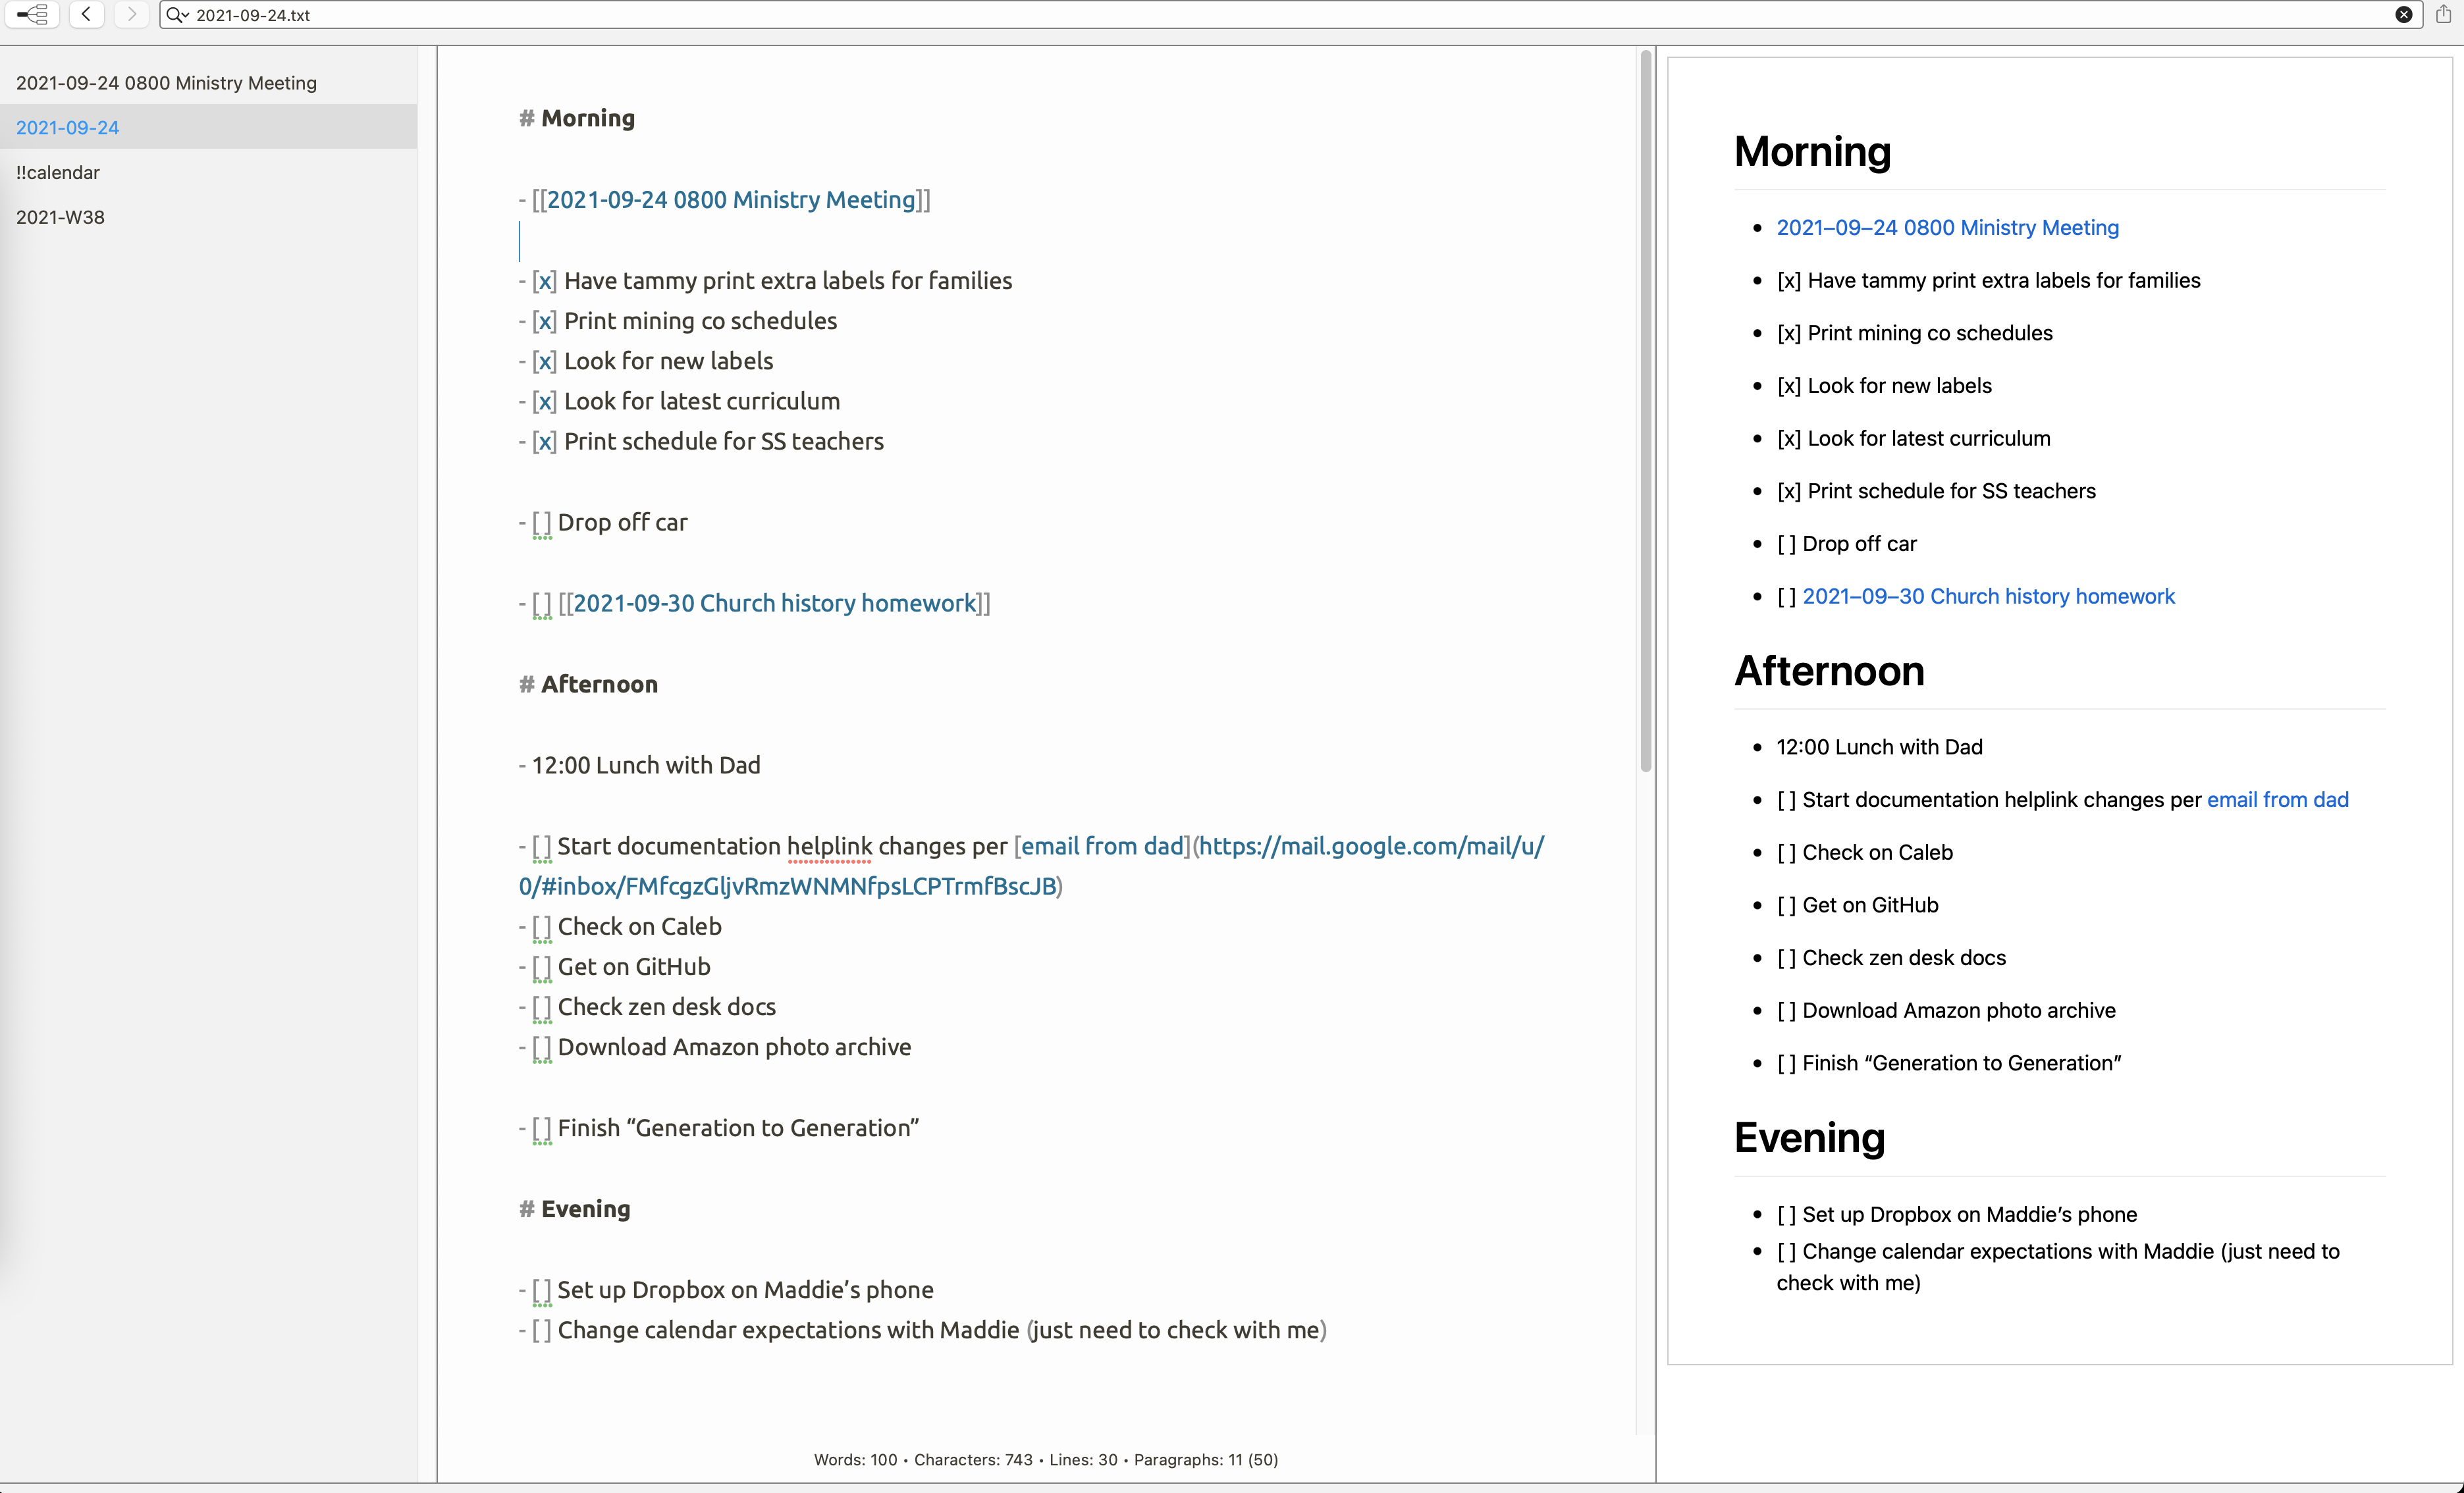This screenshot has width=2464, height=1493.
Task: Toggle the Get on GitHub checkbox in the editor
Action: tap(542, 966)
